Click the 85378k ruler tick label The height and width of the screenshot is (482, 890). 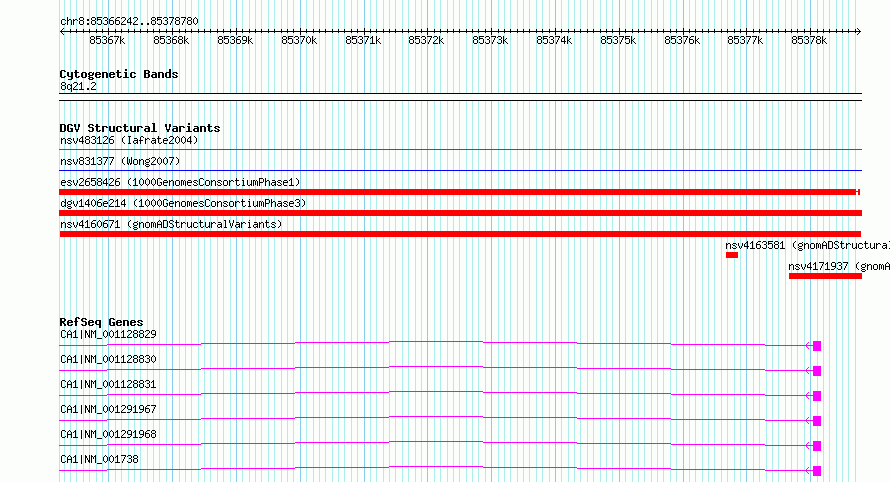pyautogui.click(x=809, y=40)
